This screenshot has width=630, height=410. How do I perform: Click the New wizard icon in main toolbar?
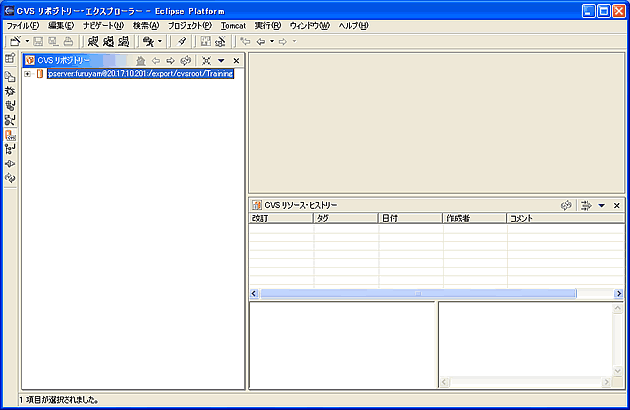click(14, 41)
